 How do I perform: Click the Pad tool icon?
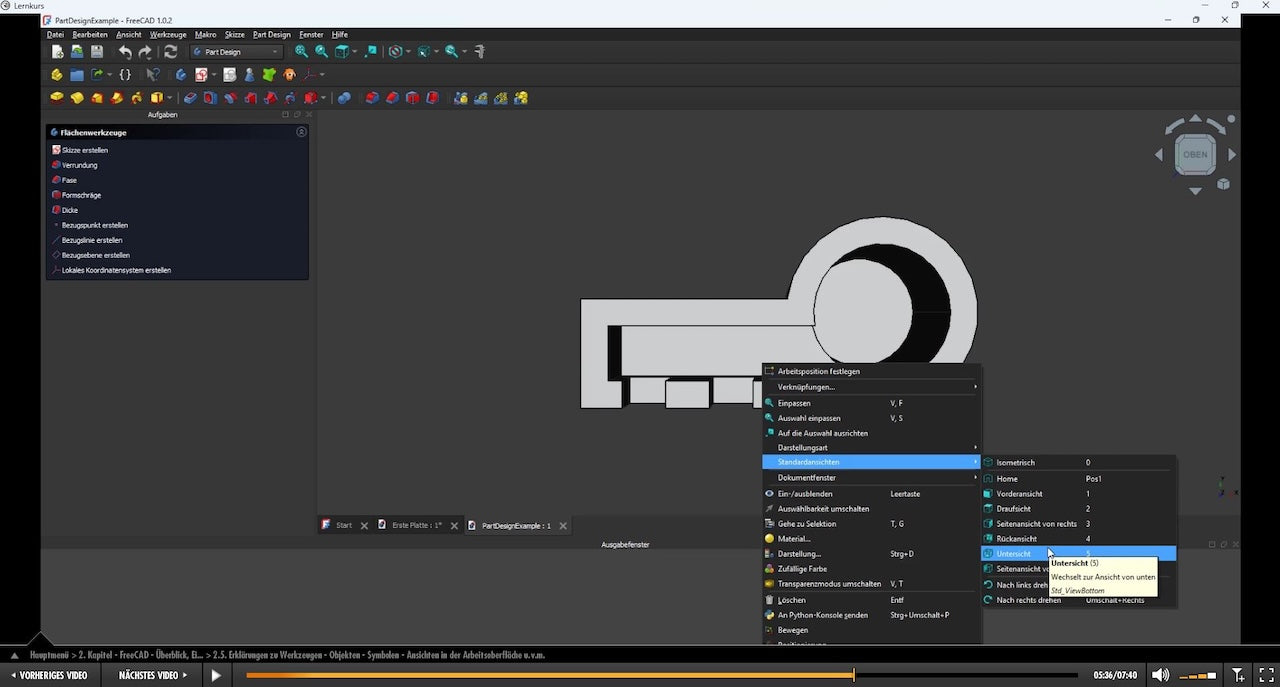(x=57, y=98)
